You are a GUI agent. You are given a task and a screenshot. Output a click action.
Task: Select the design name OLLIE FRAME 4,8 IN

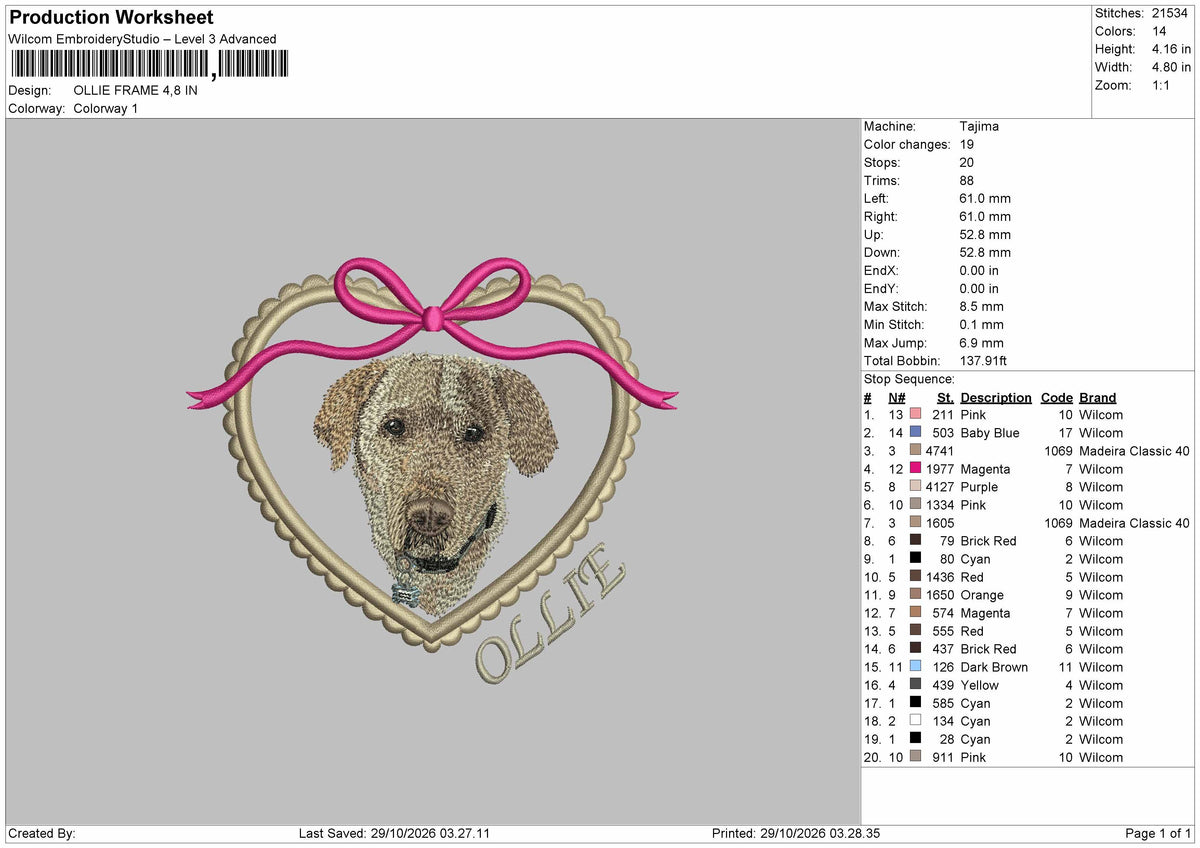(x=136, y=90)
